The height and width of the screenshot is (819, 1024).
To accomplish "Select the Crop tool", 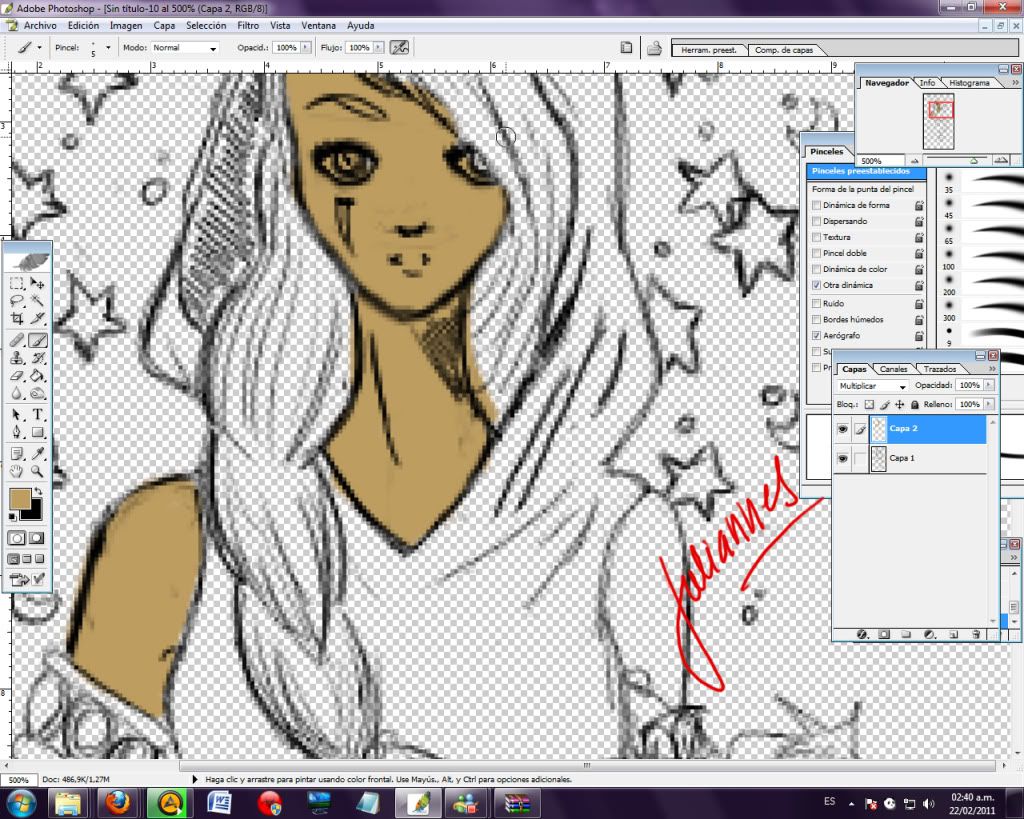I will point(17,319).
